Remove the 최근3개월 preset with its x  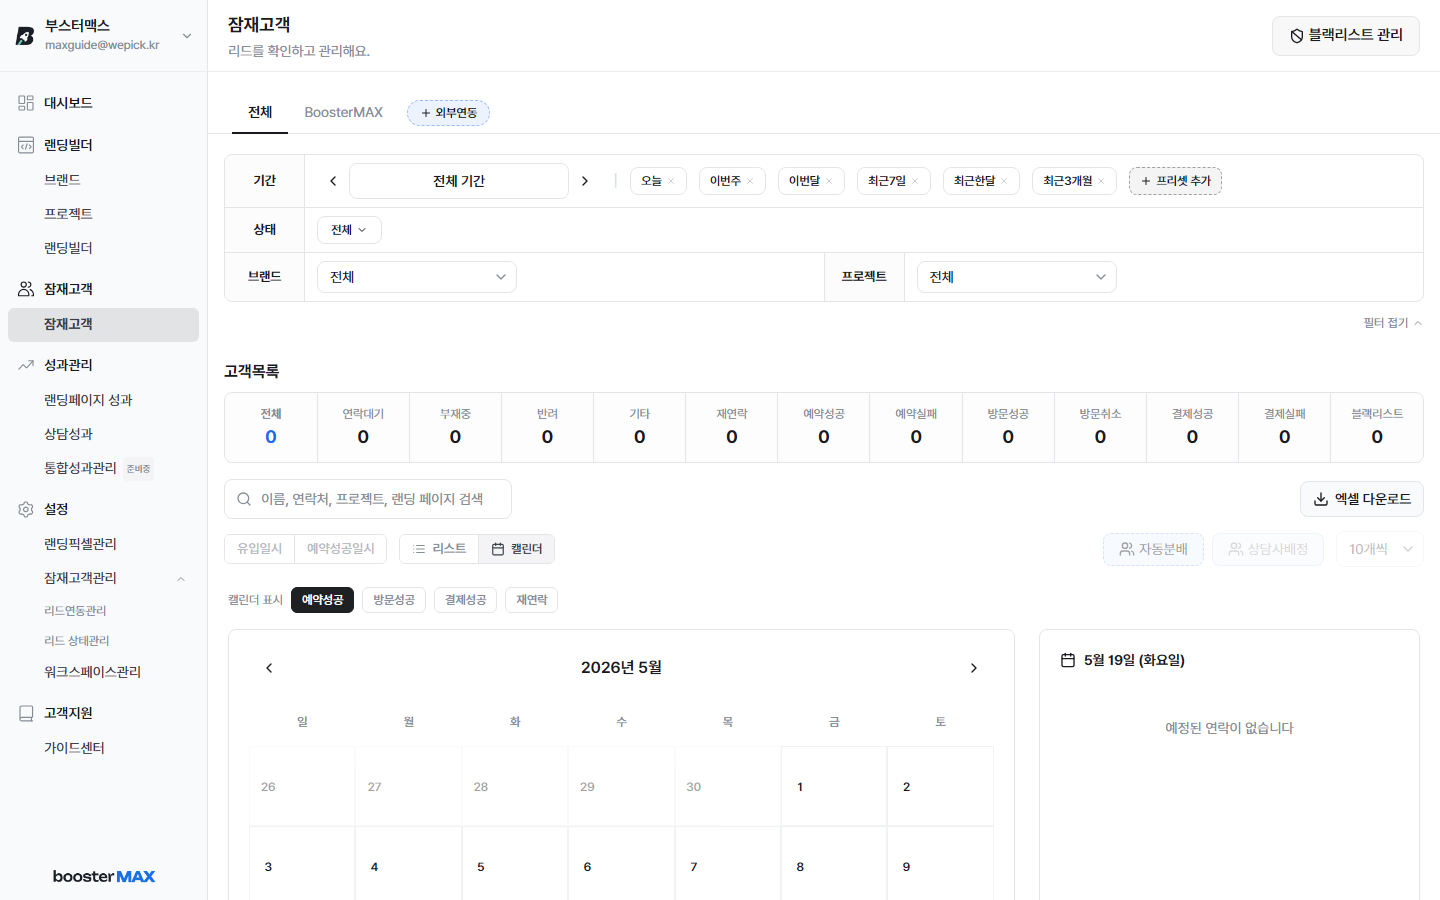[1101, 181]
